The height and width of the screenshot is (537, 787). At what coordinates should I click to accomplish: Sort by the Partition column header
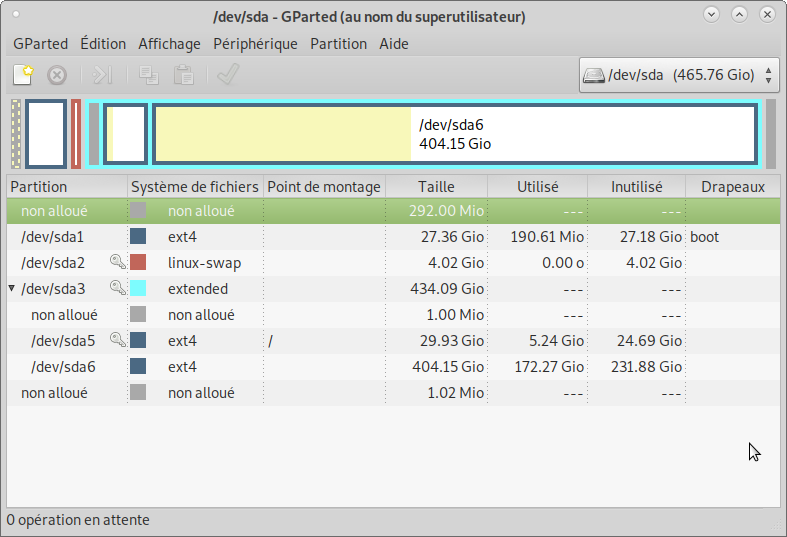click(67, 187)
